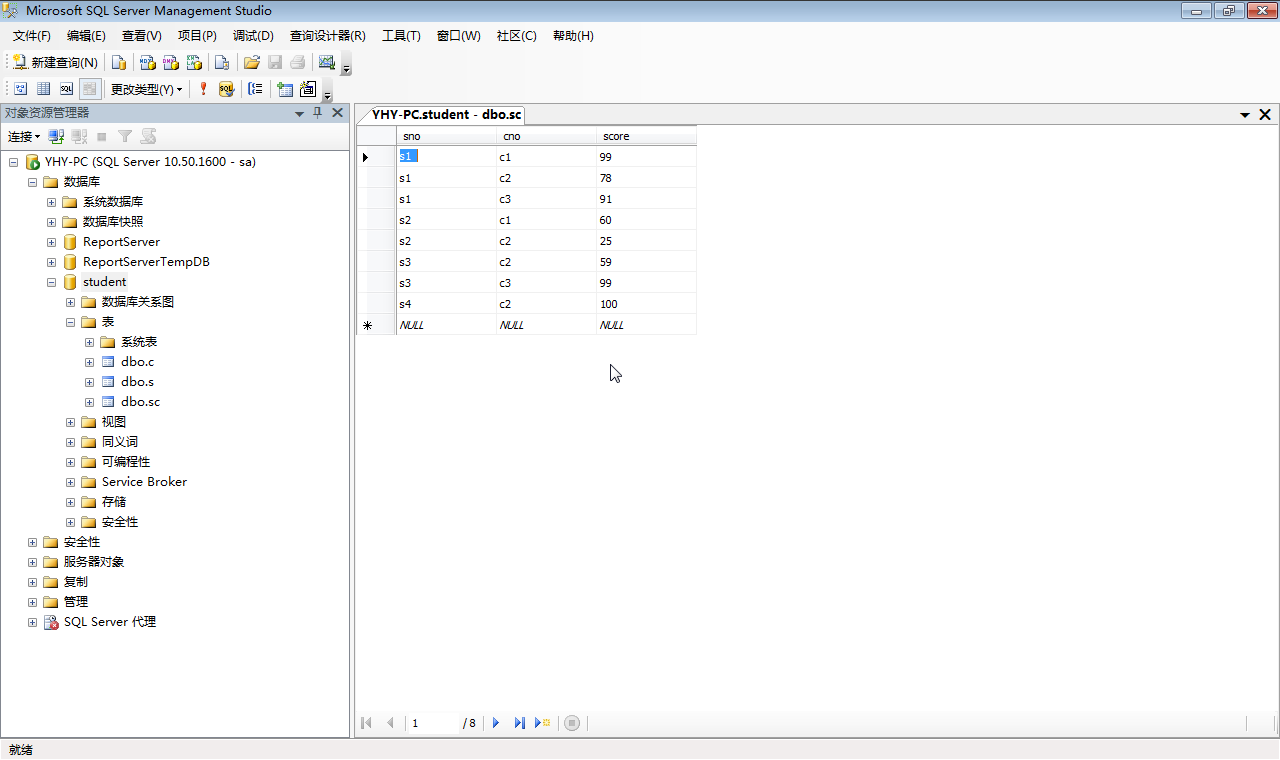Viewport: 1280px width, 760px height.
Task: Open the Change Type (更改类型) dropdown
Action: tap(146, 89)
